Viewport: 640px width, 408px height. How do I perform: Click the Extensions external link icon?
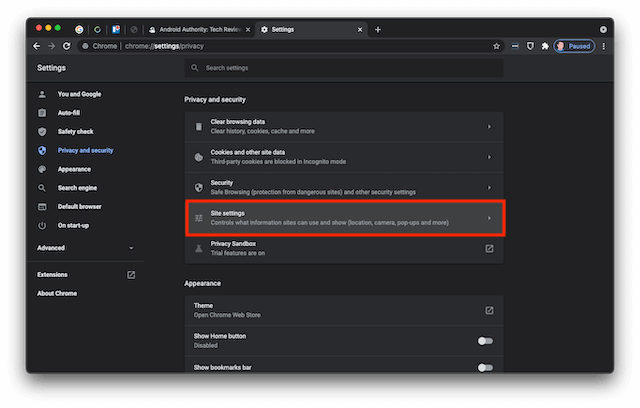pos(131,275)
